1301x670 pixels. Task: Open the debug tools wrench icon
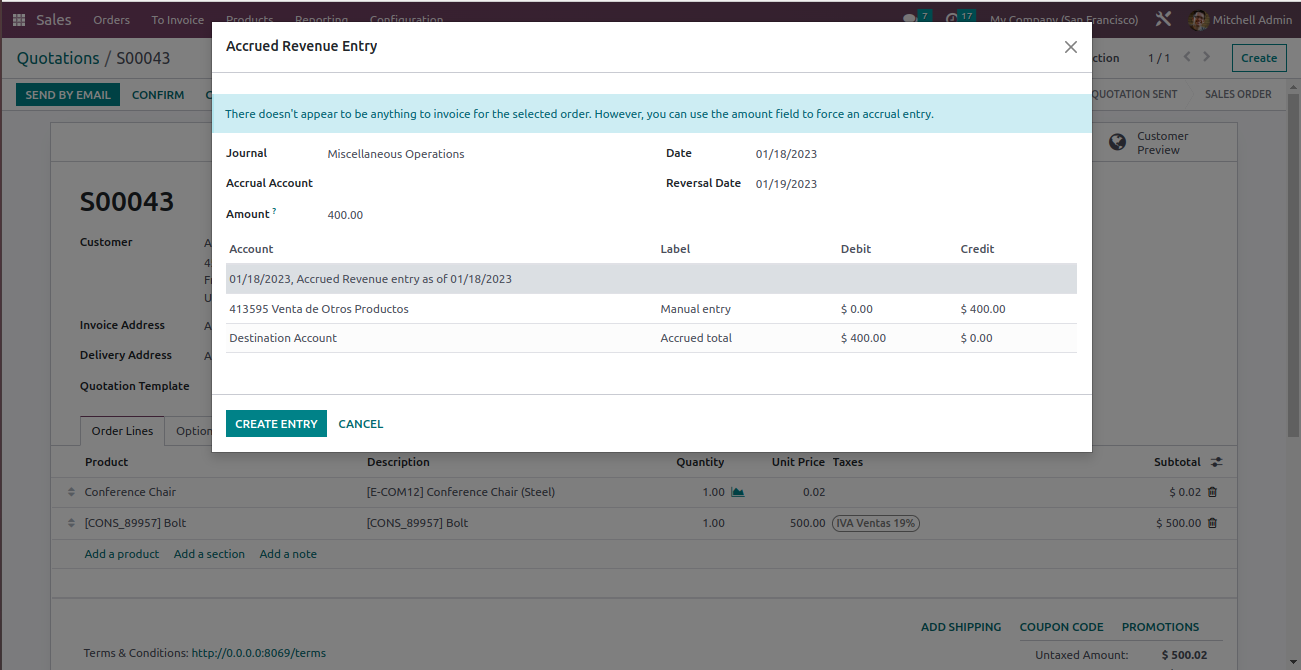[x=1163, y=19]
